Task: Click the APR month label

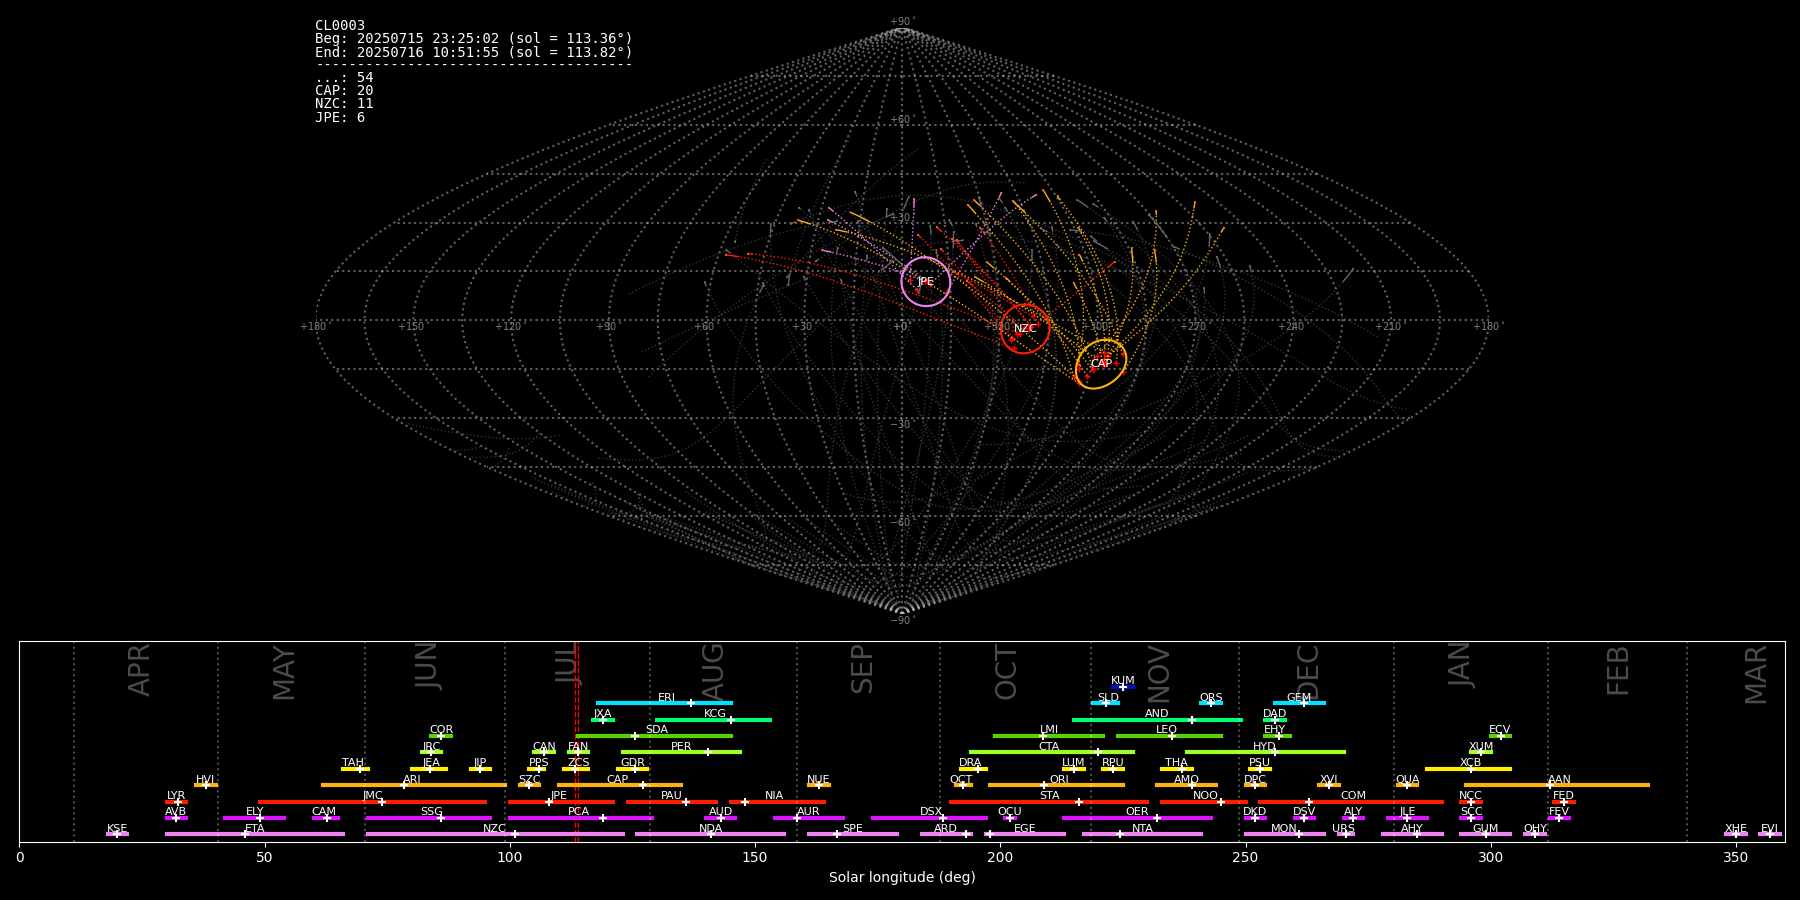Action: point(139,670)
